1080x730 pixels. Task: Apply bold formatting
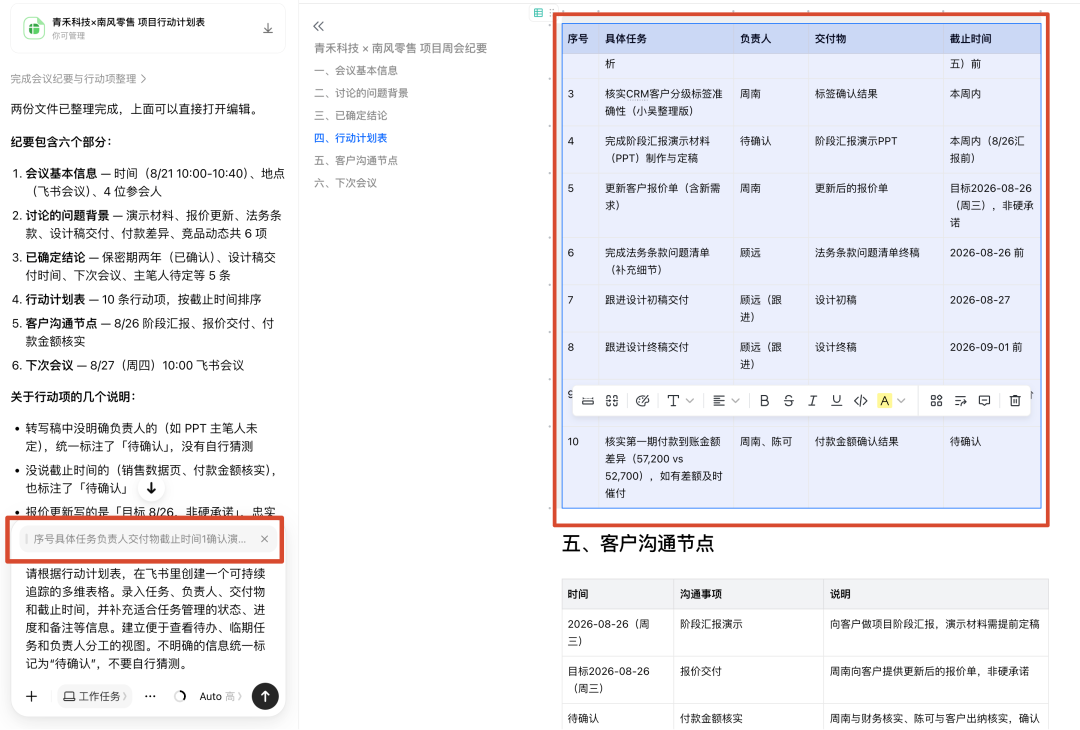tap(764, 401)
